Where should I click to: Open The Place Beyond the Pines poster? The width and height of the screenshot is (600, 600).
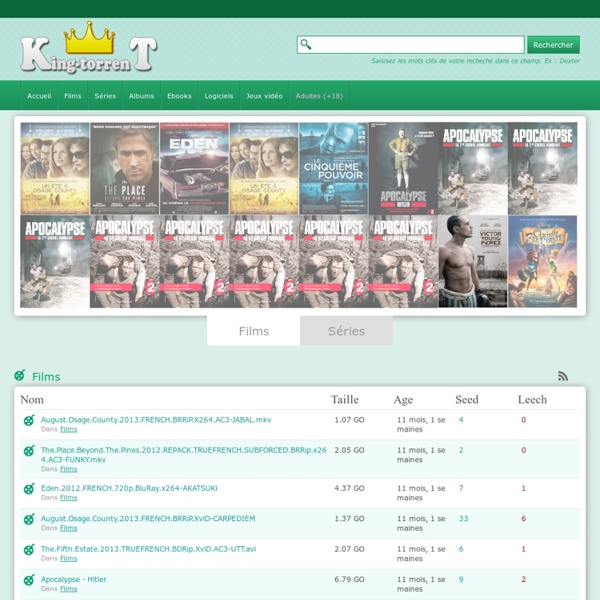[125, 168]
